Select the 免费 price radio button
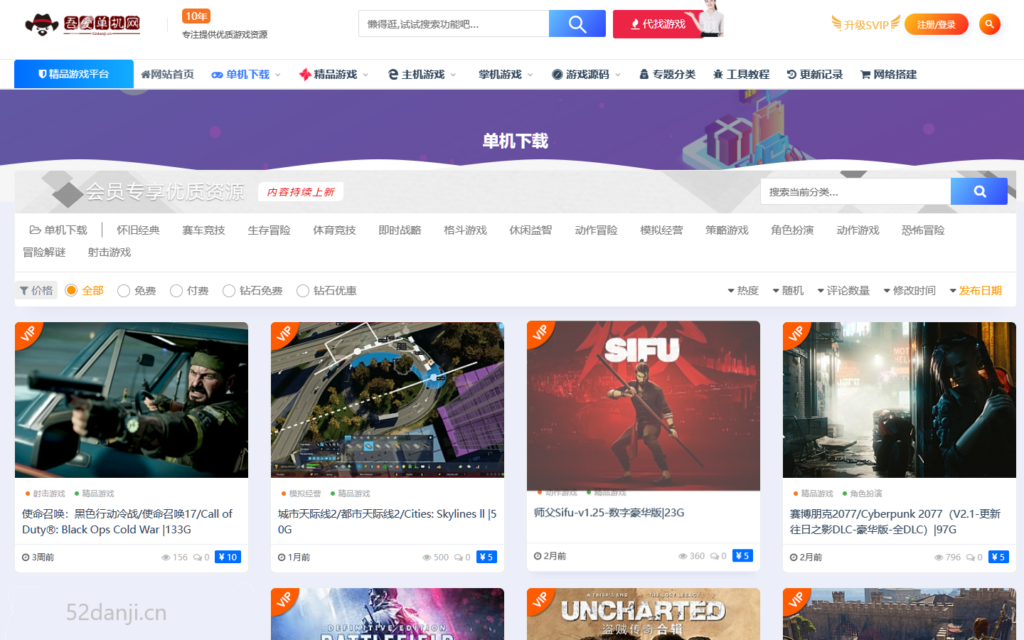The image size is (1024, 640). (123, 291)
